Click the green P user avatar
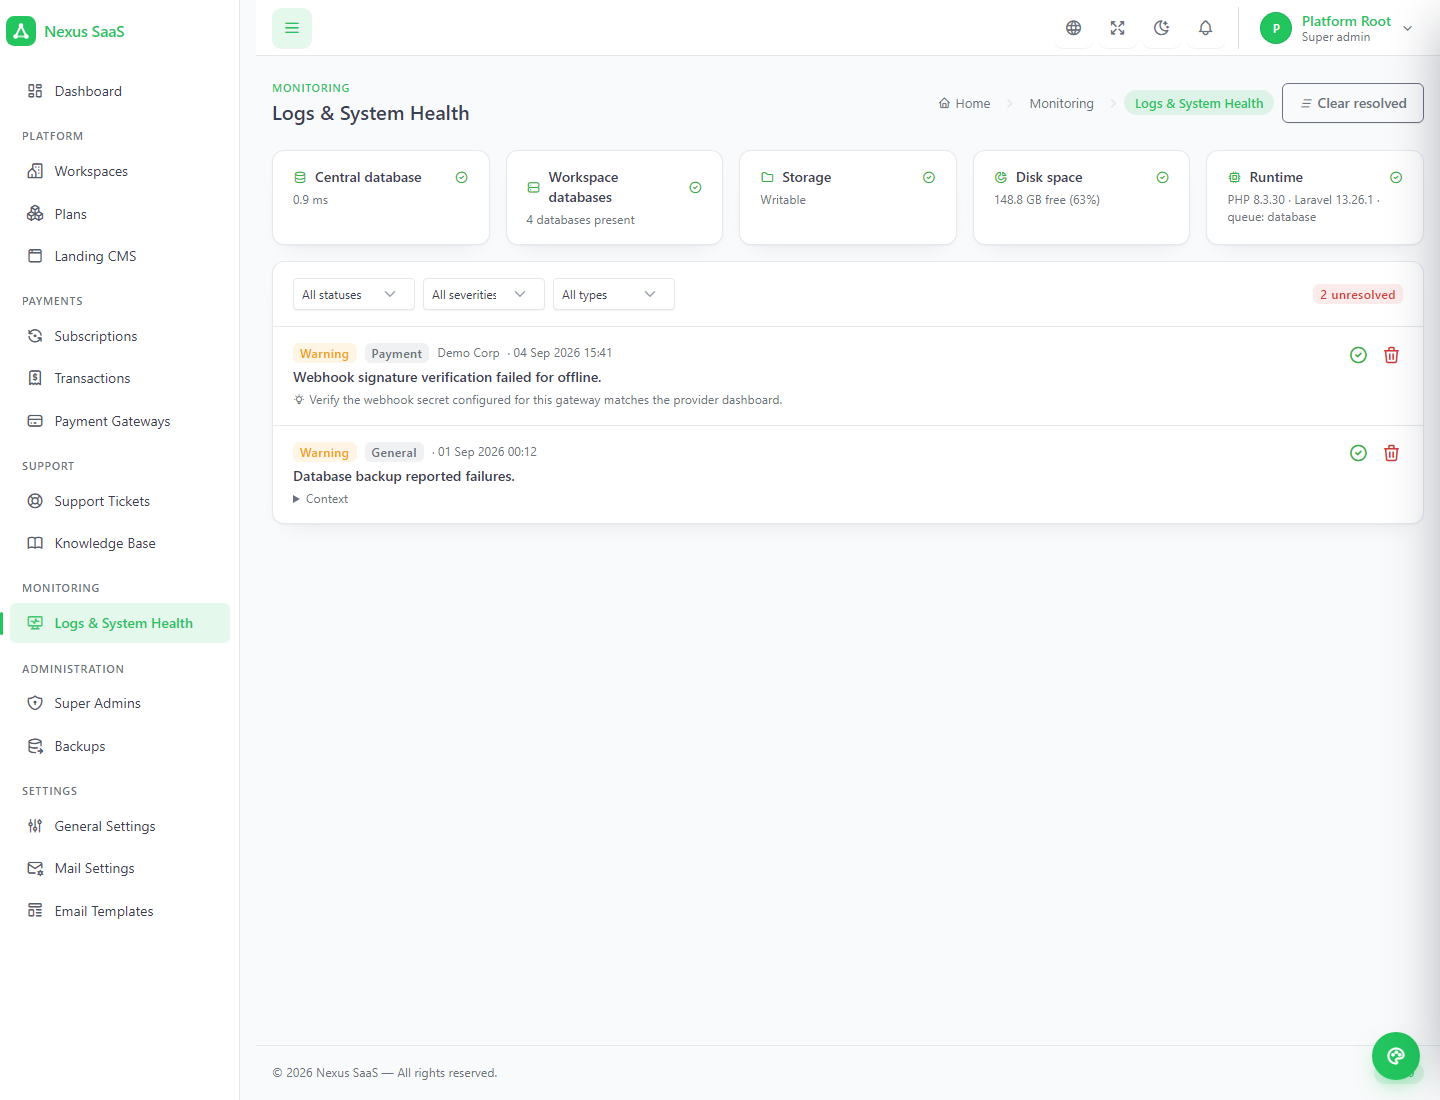The image size is (1440, 1100). tap(1276, 28)
